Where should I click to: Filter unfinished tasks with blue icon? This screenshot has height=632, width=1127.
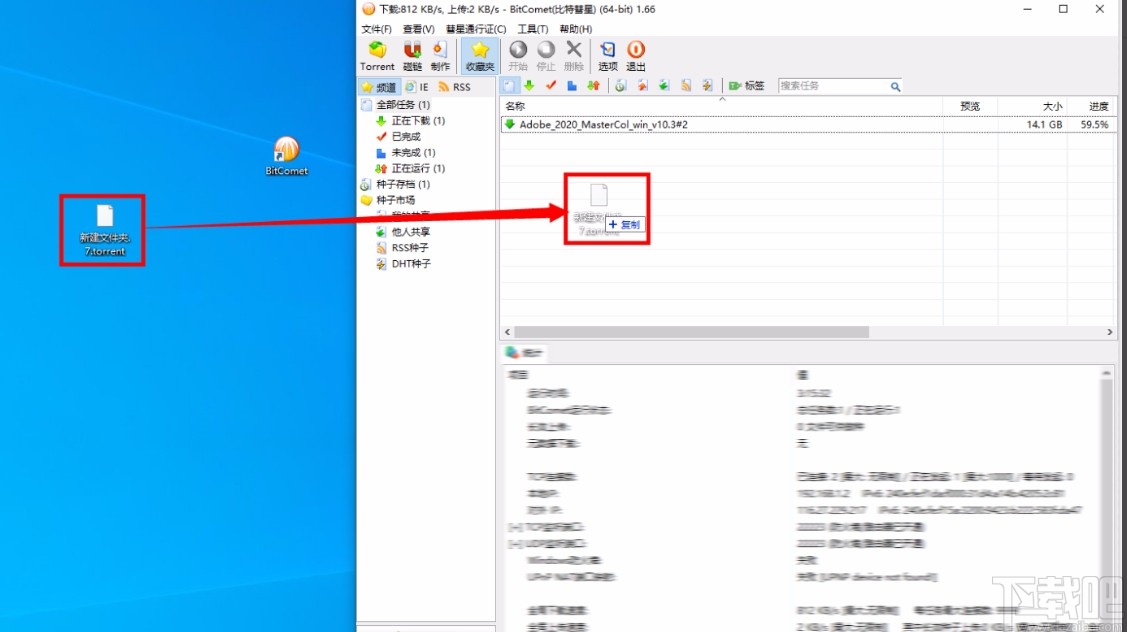572,86
